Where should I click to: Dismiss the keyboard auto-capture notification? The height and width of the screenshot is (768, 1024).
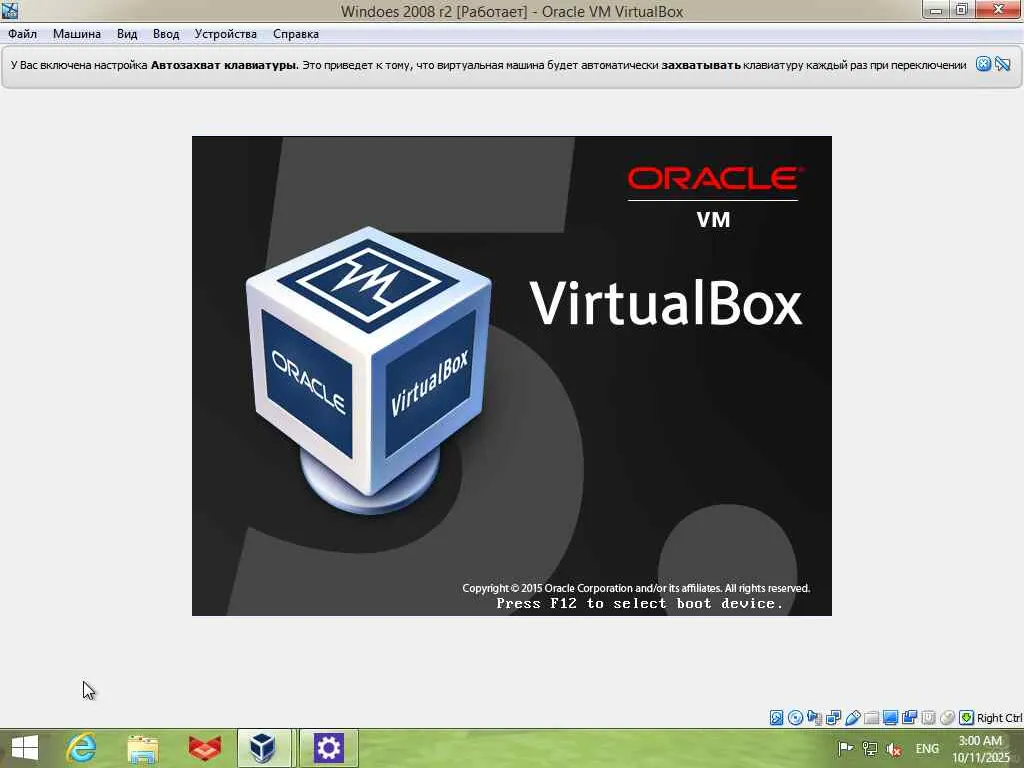click(984, 64)
